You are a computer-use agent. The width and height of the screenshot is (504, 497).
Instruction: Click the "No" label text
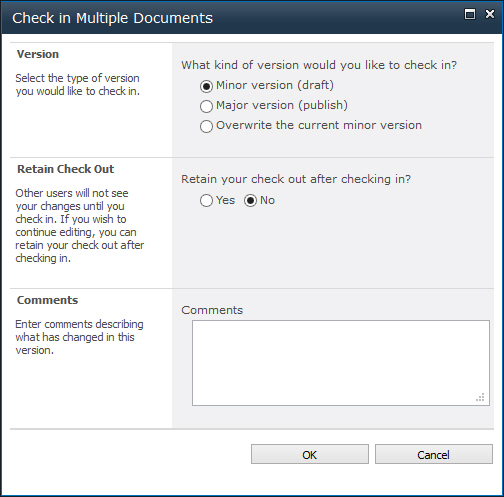pos(267,200)
